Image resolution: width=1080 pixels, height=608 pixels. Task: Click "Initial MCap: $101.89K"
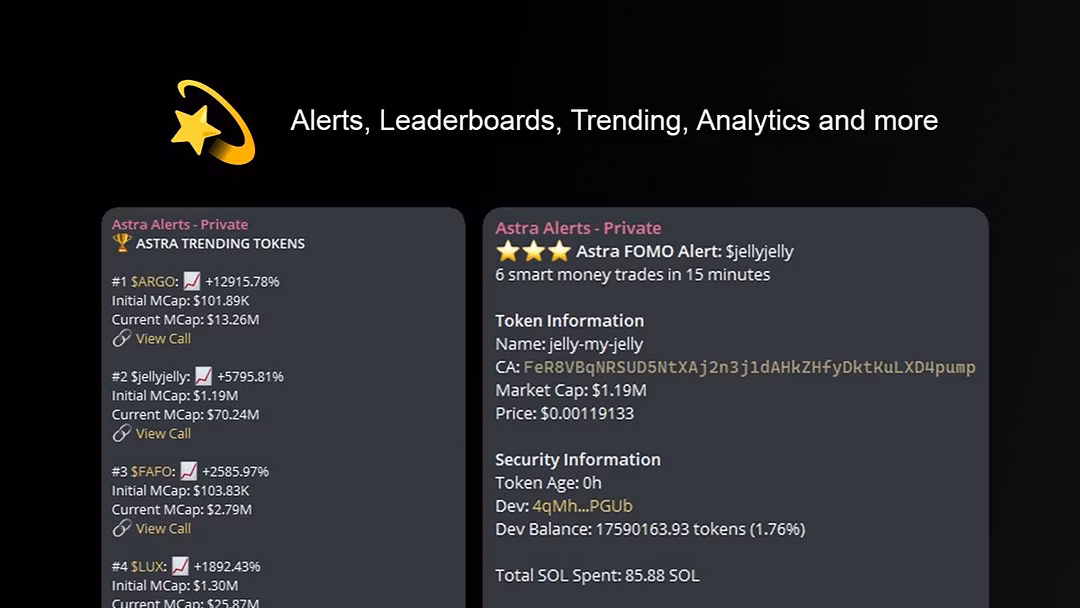(x=180, y=301)
